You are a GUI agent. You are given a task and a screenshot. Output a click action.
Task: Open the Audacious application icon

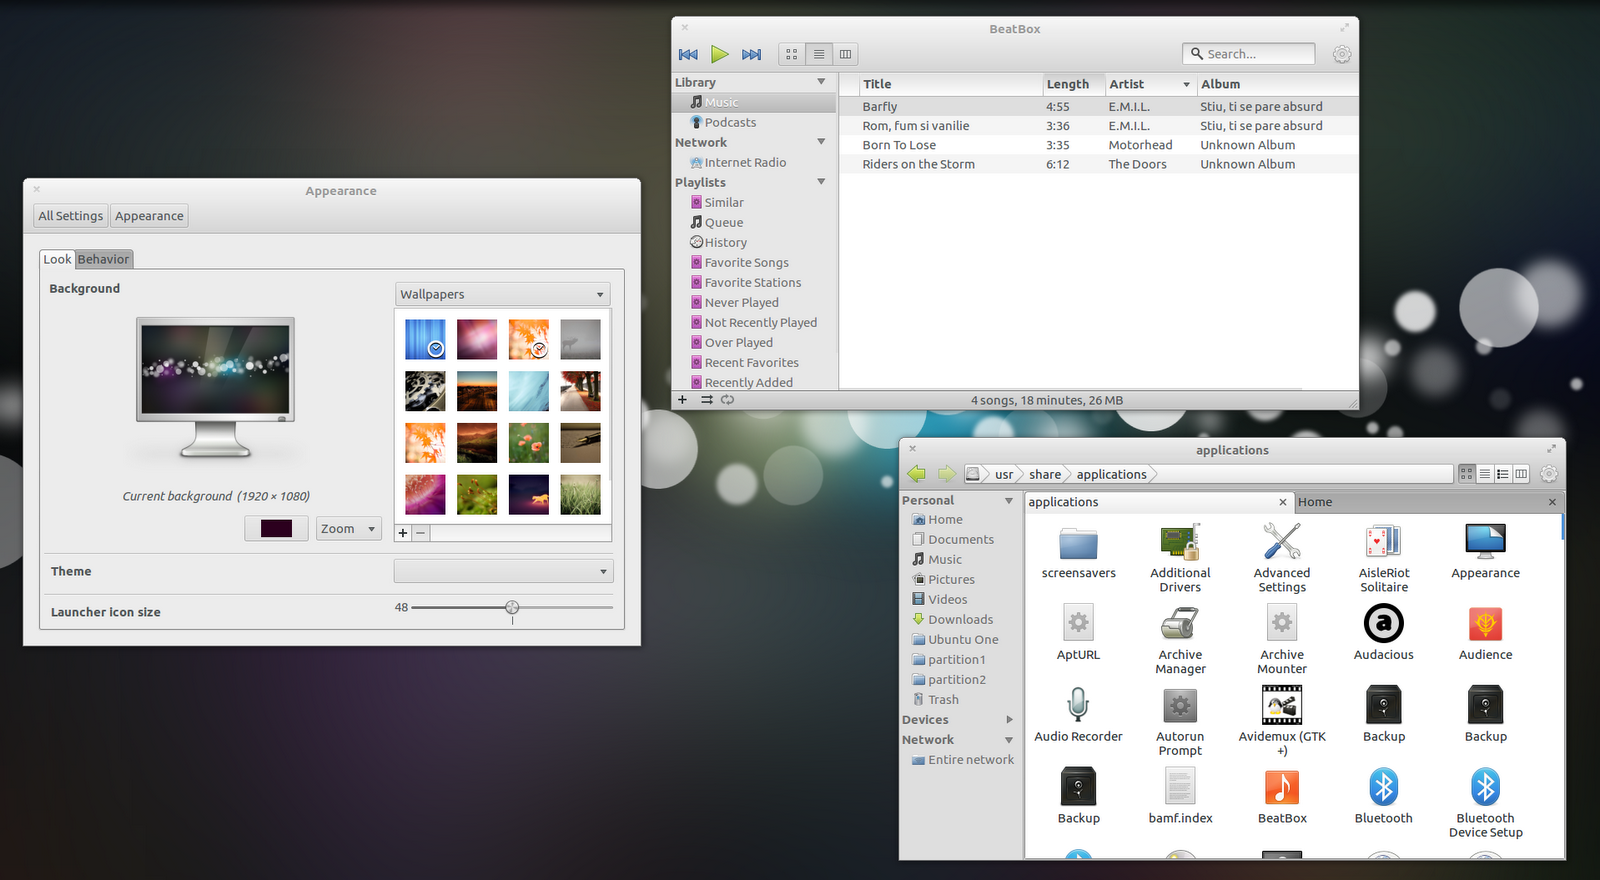pos(1383,624)
